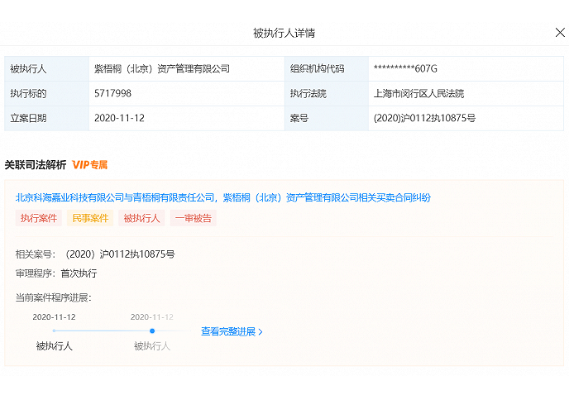The width and height of the screenshot is (569, 397).
Task: Click the faded timeline 被执行人 label
Action: tap(152, 346)
